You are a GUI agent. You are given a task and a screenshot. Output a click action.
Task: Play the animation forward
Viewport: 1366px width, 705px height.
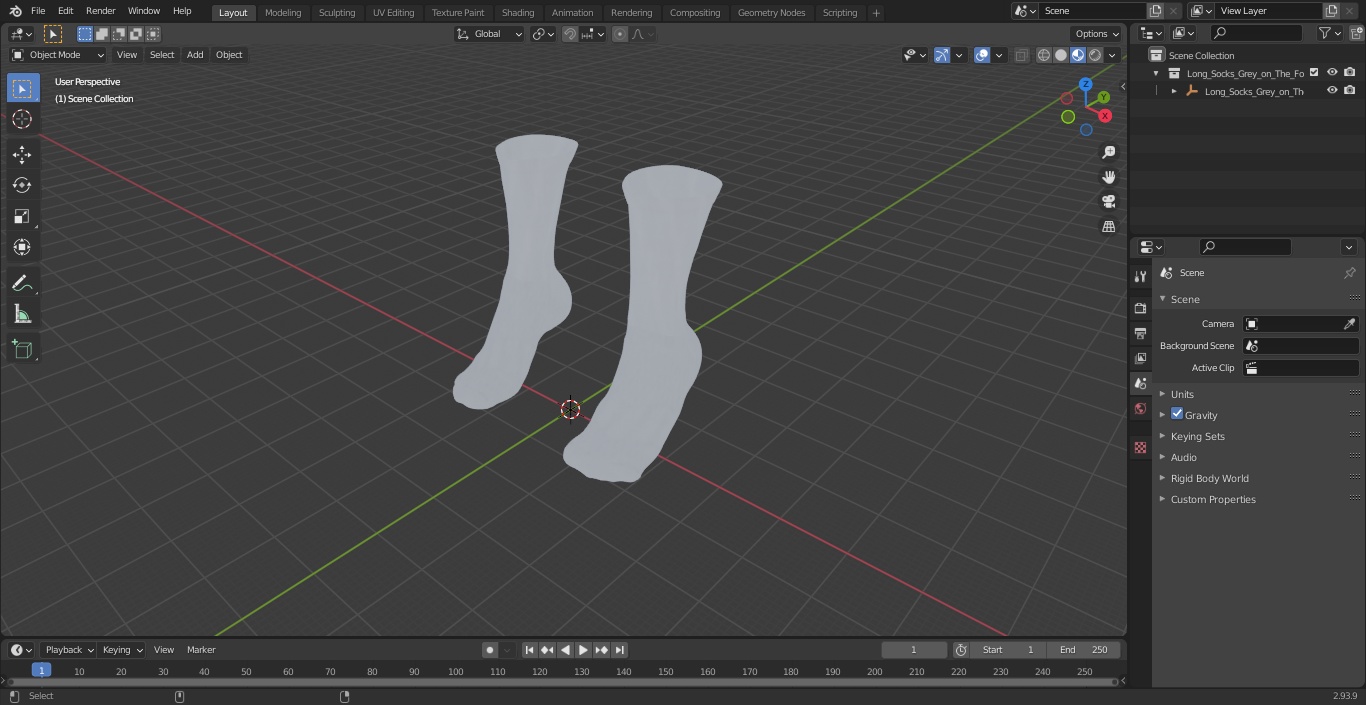pos(583,650)
